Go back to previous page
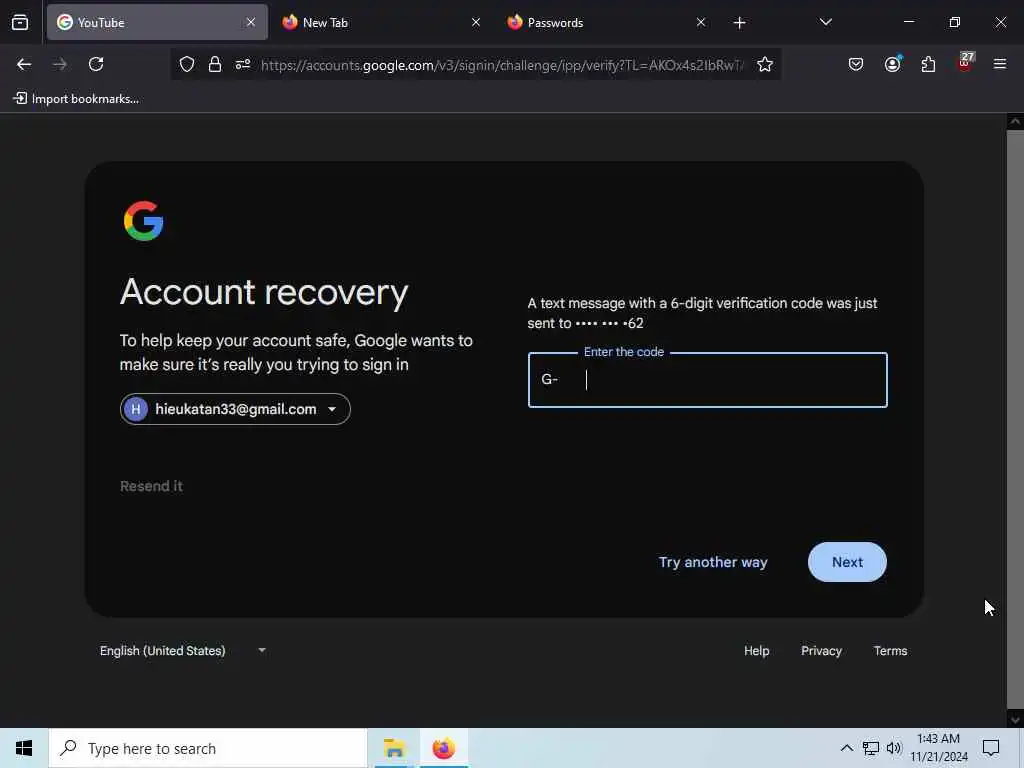Image resolution: width=1024 pixels, height=768 pixels. (x=24, y=64)
